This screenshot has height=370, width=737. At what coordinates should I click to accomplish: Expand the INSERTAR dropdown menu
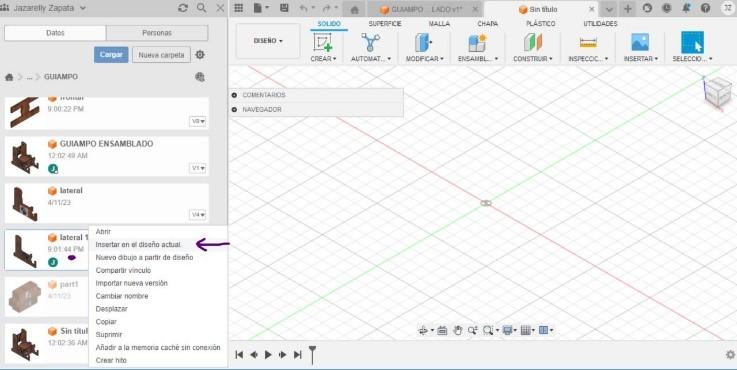[x=640, y=59]
